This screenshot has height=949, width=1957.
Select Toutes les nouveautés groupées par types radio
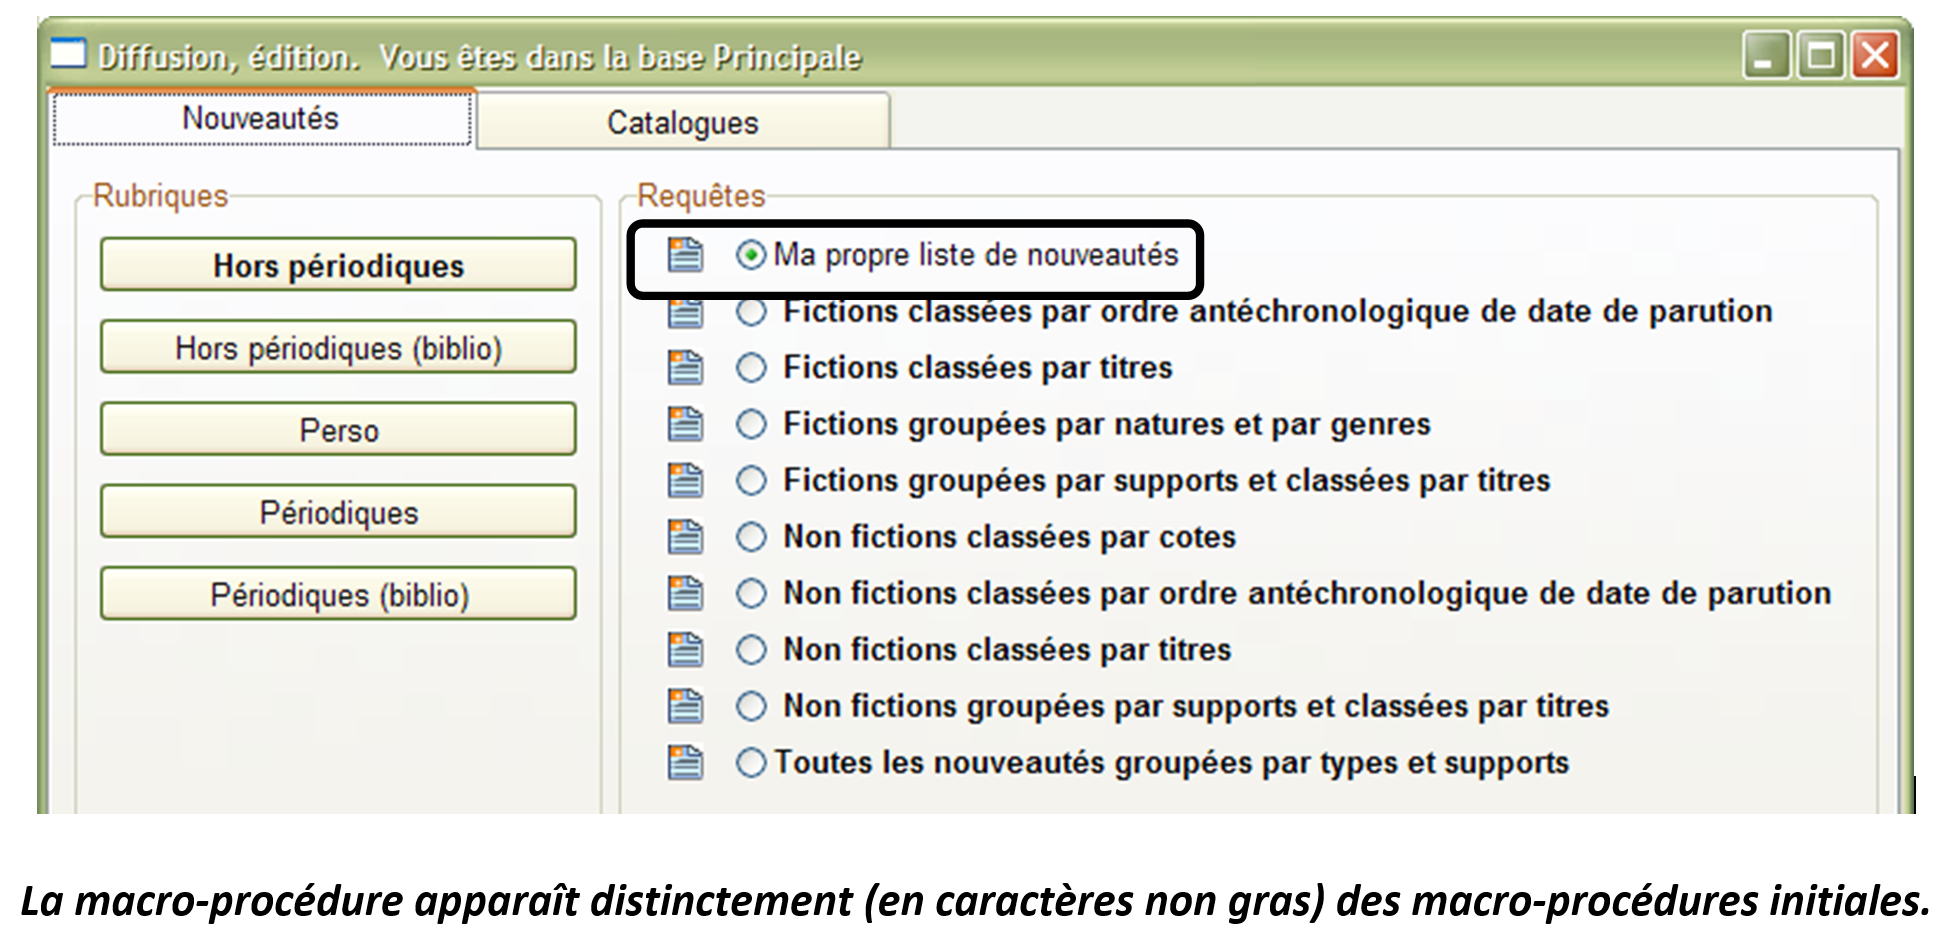point(751,763)
